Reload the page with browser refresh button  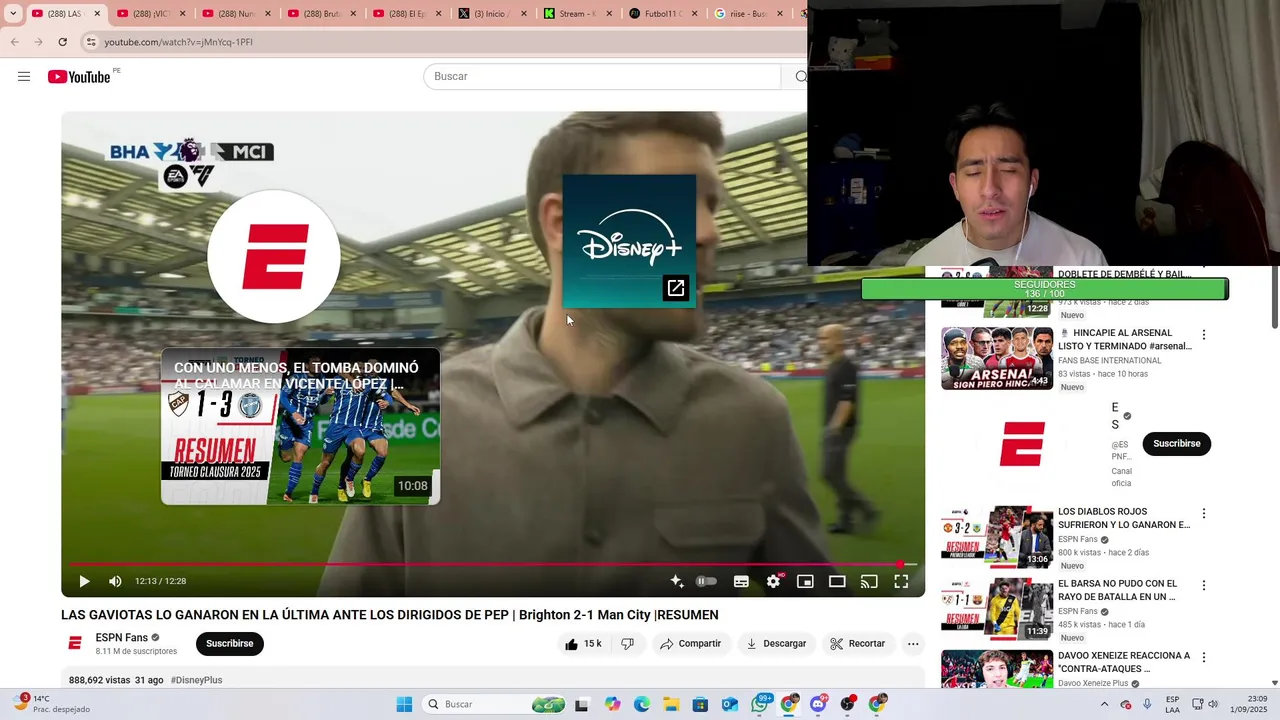point(63,42)
